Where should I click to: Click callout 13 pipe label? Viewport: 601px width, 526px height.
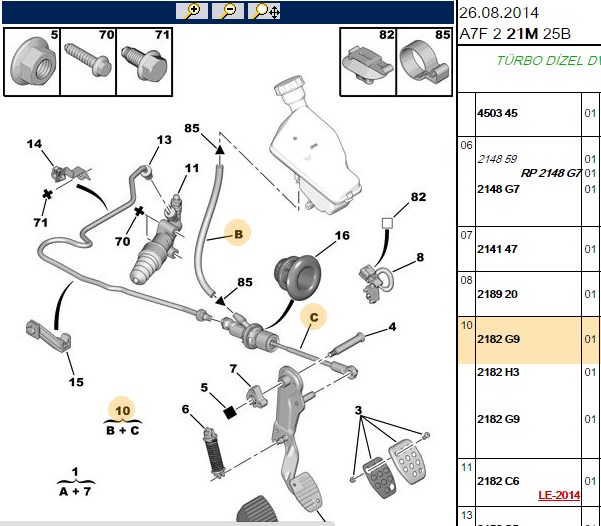pyautogui.click(x=164, y=140)
